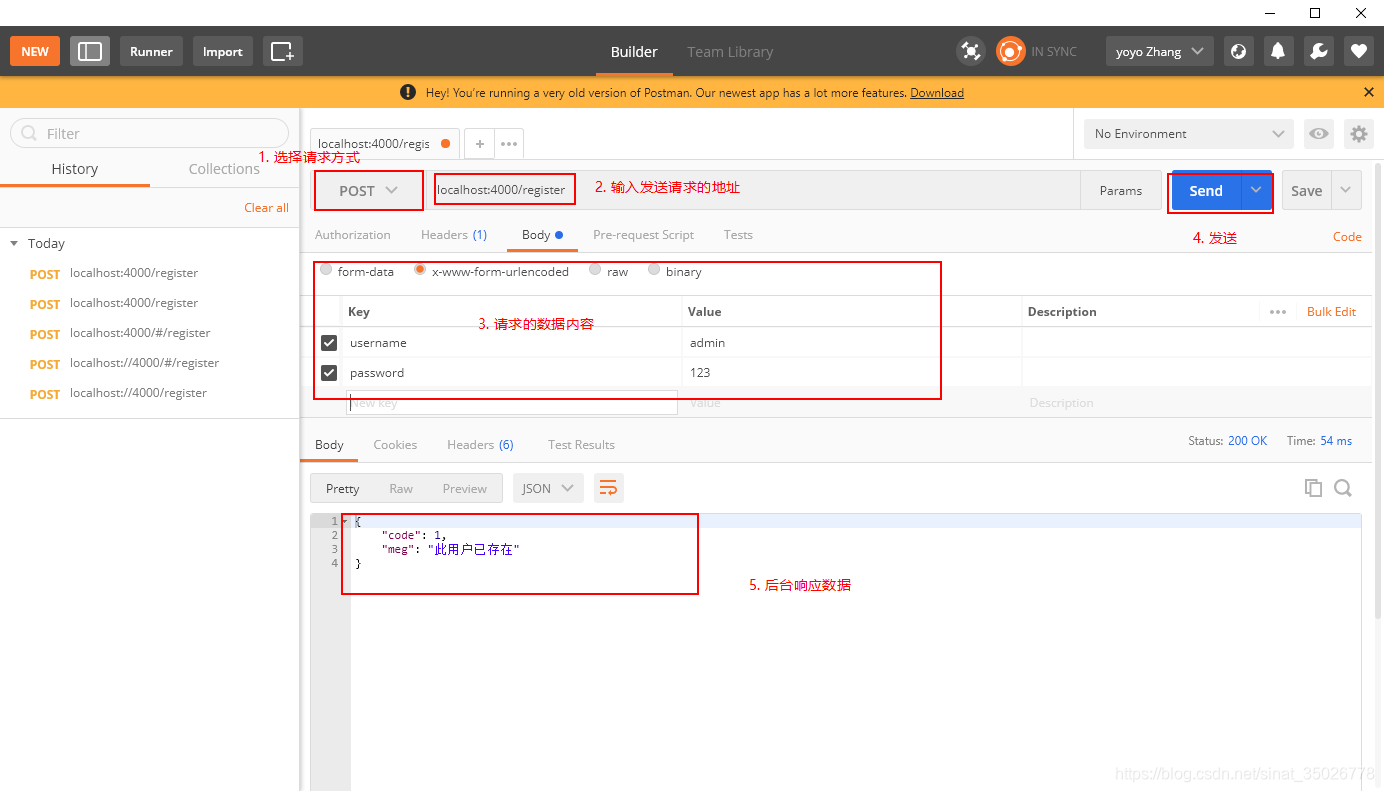Click the blue Send button
This screenshot has height=792, width=1384.
click(1206, 190)
